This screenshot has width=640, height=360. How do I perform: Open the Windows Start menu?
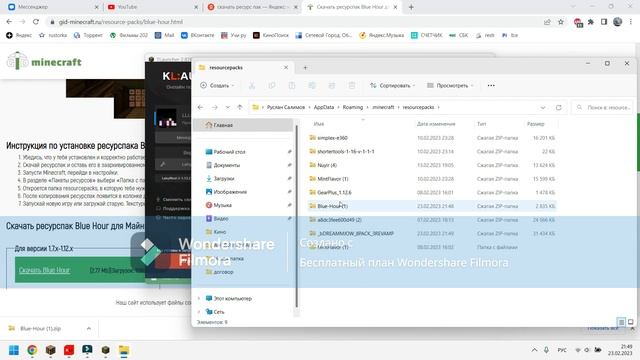click(x=14, y=350)
